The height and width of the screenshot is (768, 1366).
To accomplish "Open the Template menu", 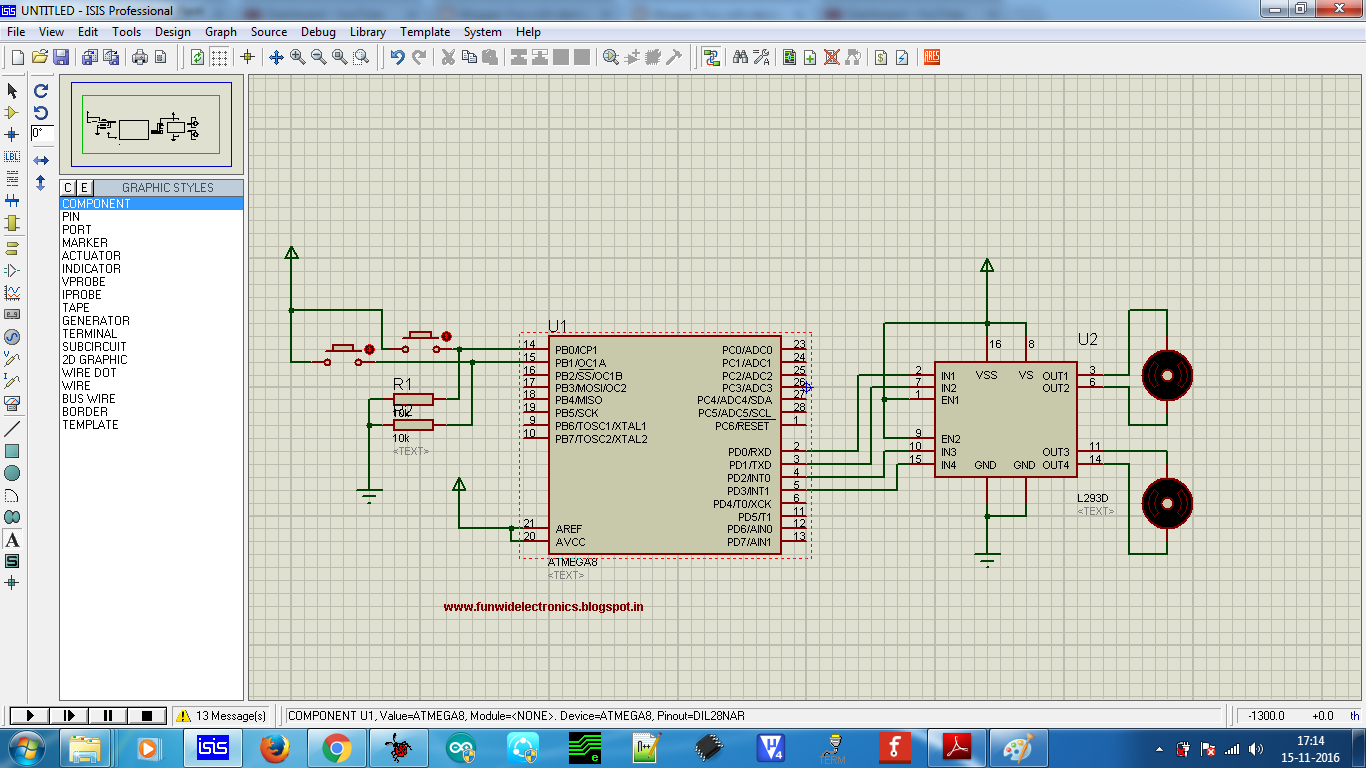I will point(425,31).
